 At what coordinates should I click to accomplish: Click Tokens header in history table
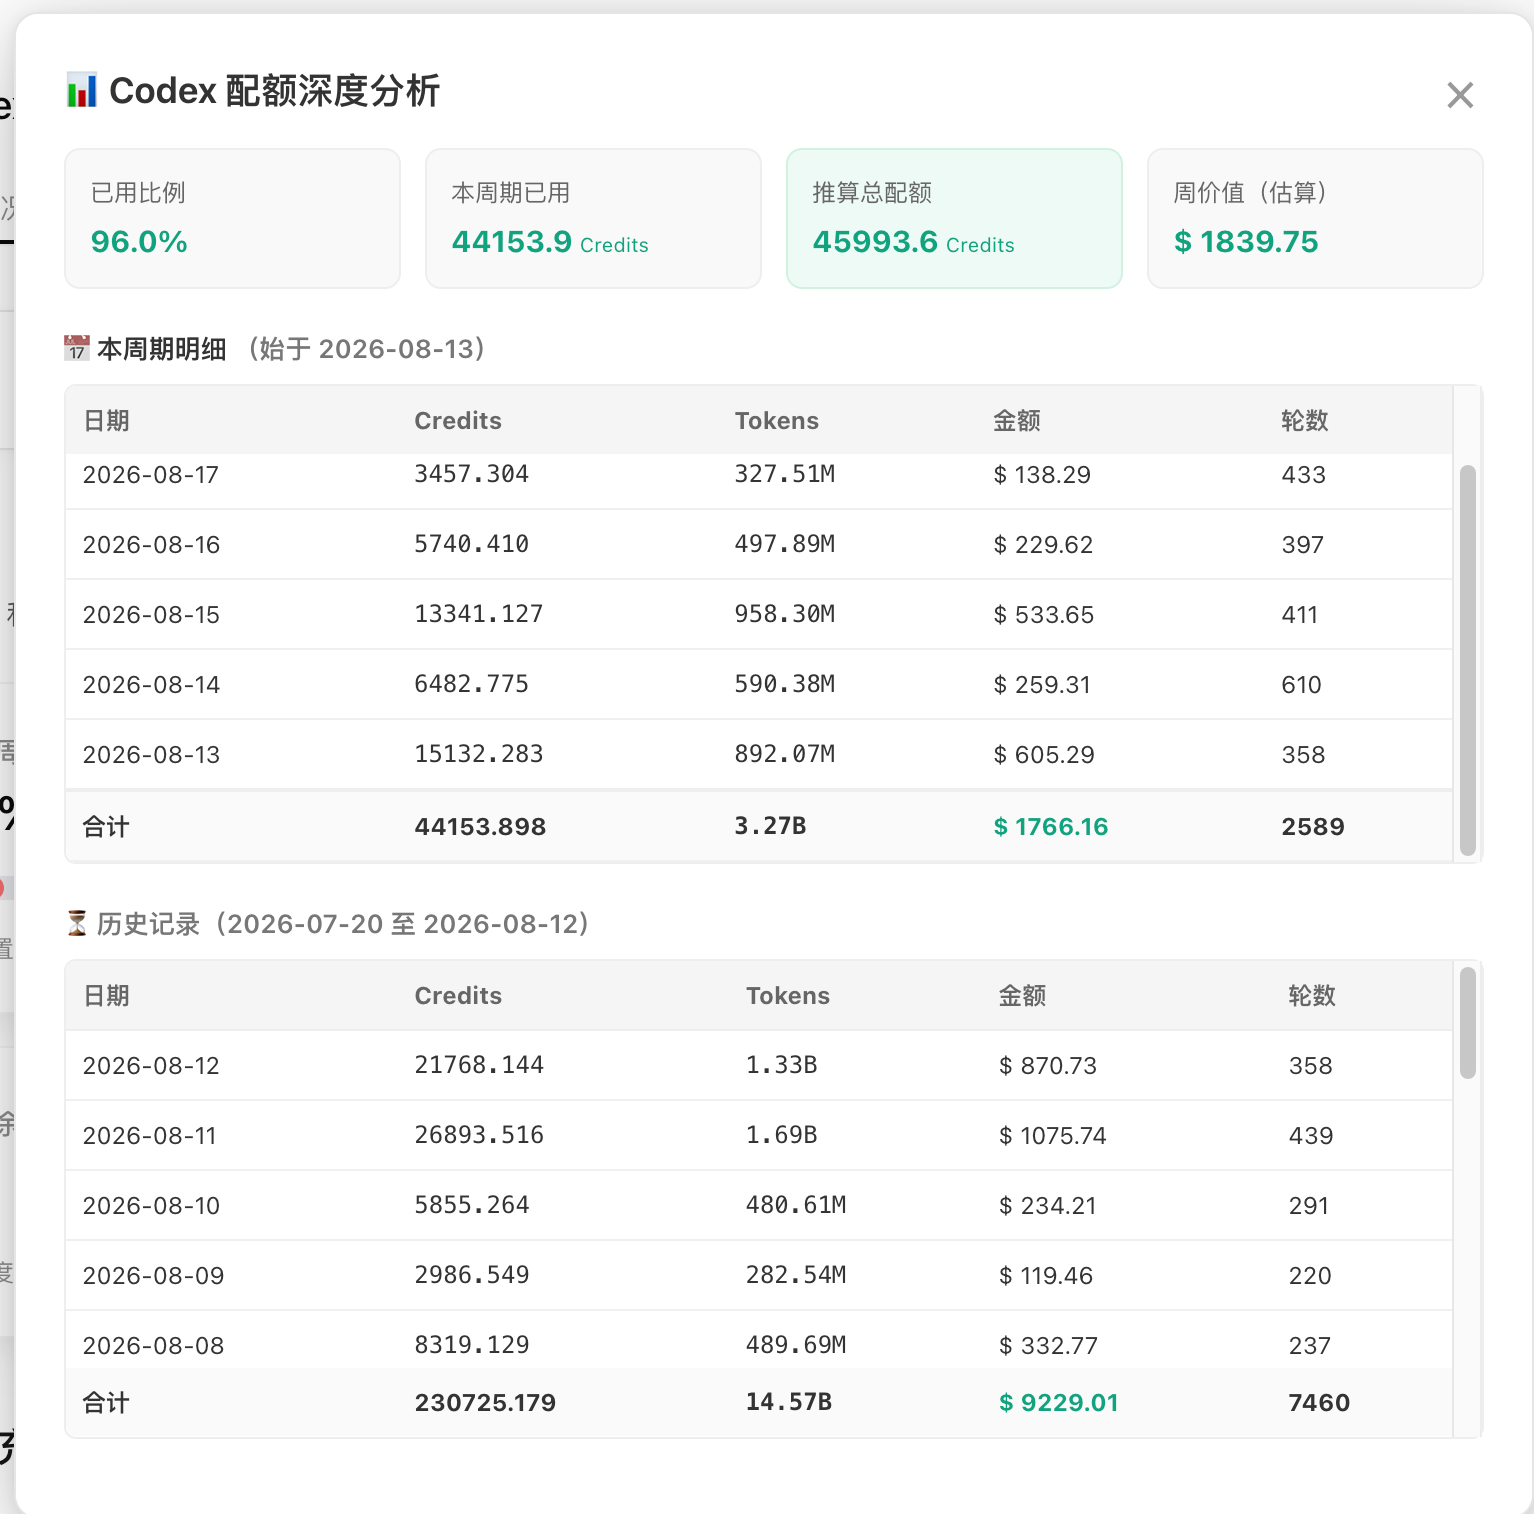tap(788, 995)
